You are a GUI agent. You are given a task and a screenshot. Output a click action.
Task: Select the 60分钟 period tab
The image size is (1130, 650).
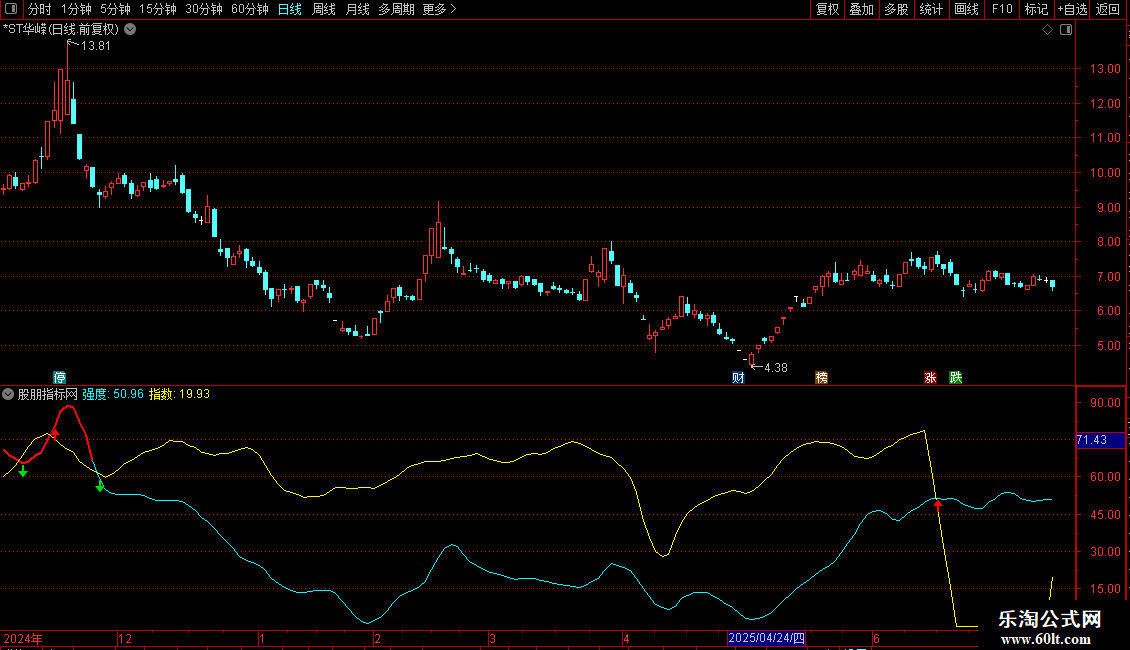pos(249,9)
